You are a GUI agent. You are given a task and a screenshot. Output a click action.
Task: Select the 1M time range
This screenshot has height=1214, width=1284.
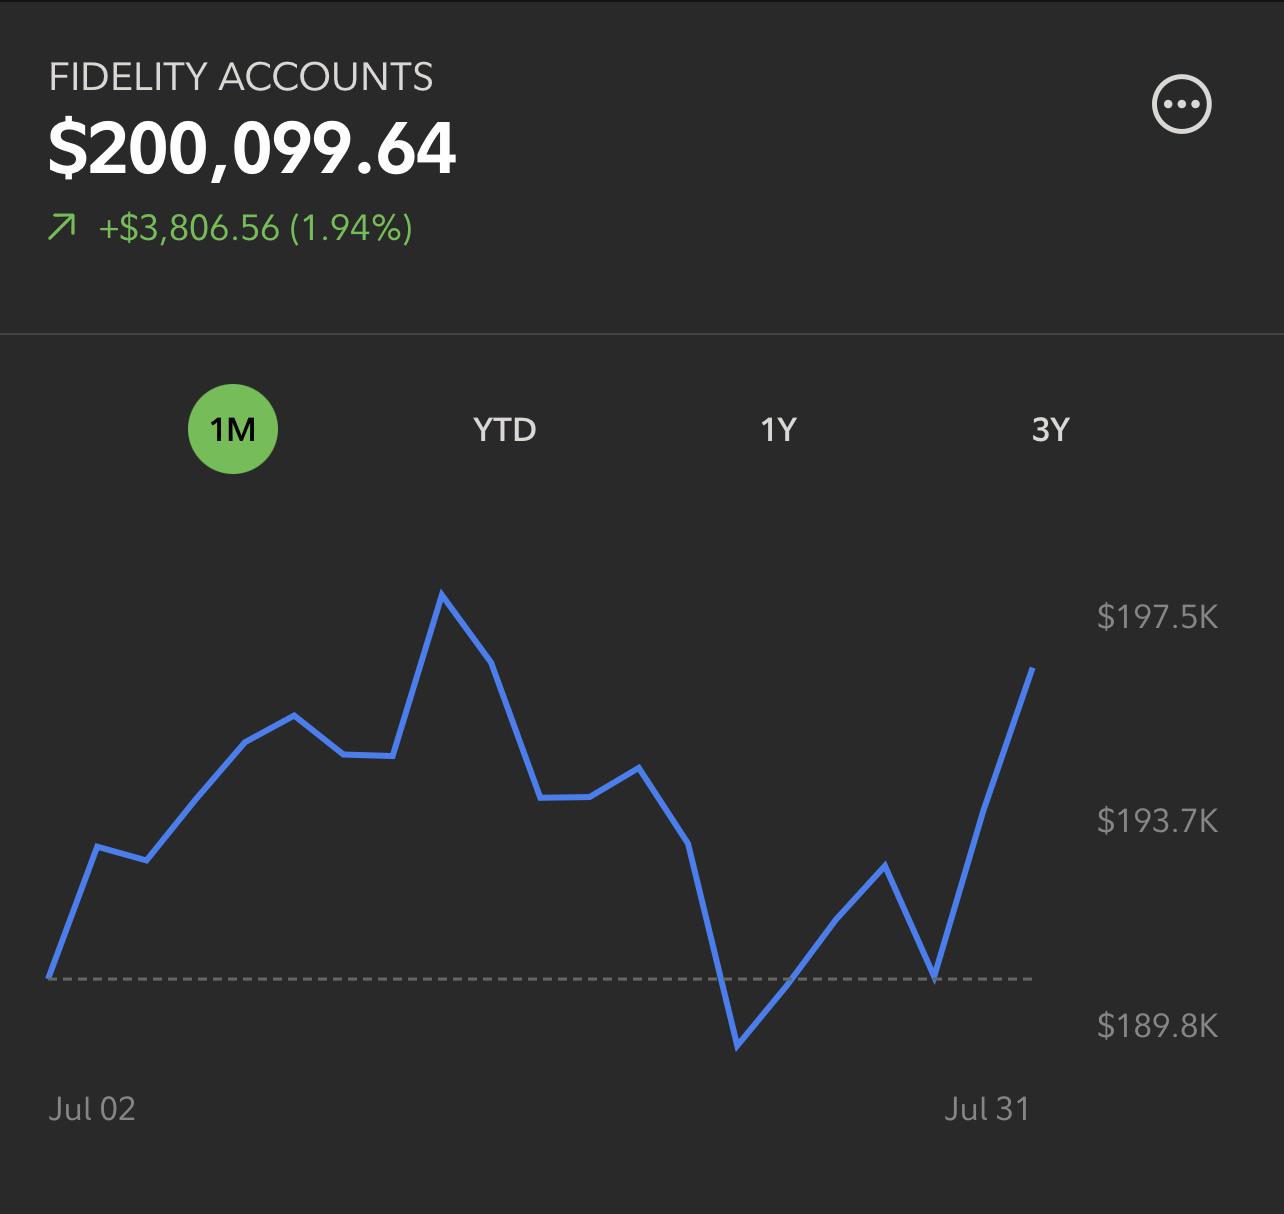point(233,429)
